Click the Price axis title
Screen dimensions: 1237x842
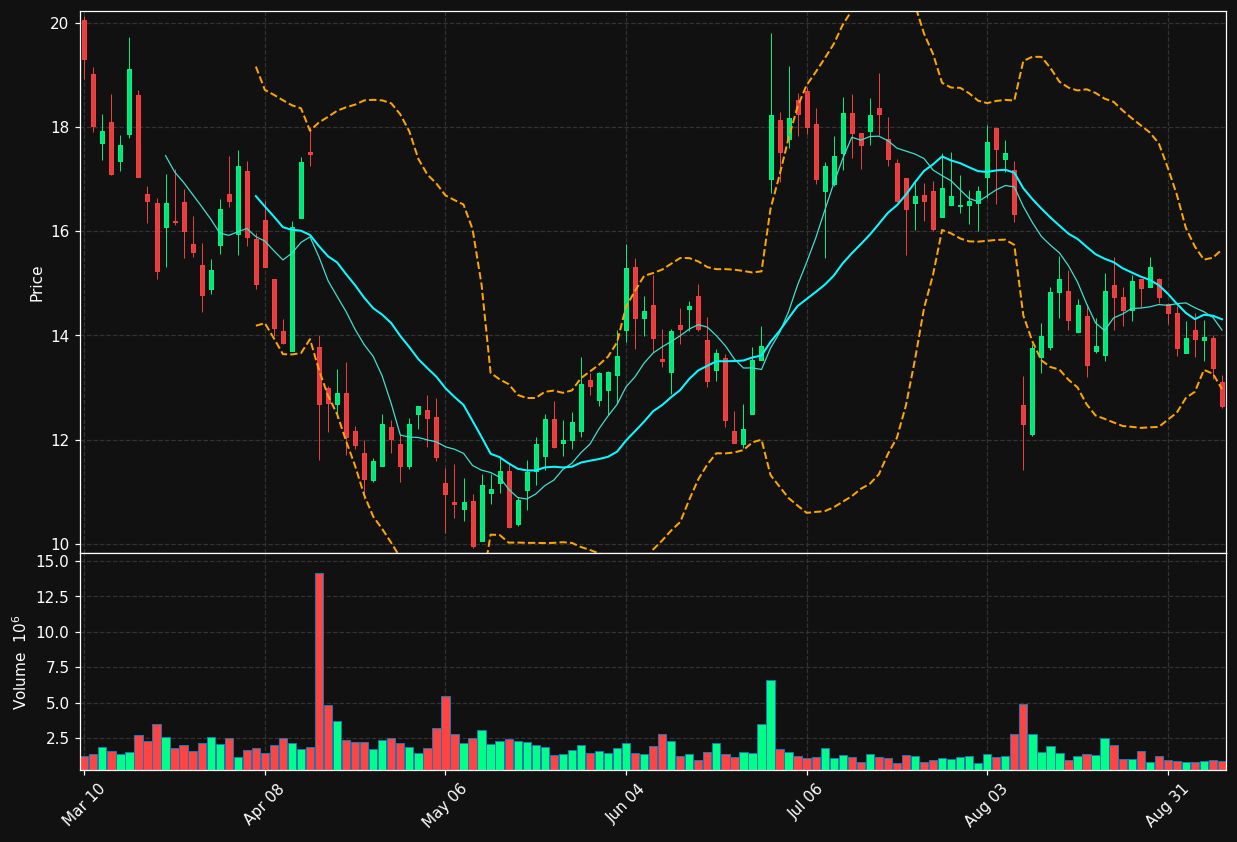[37, 283]
